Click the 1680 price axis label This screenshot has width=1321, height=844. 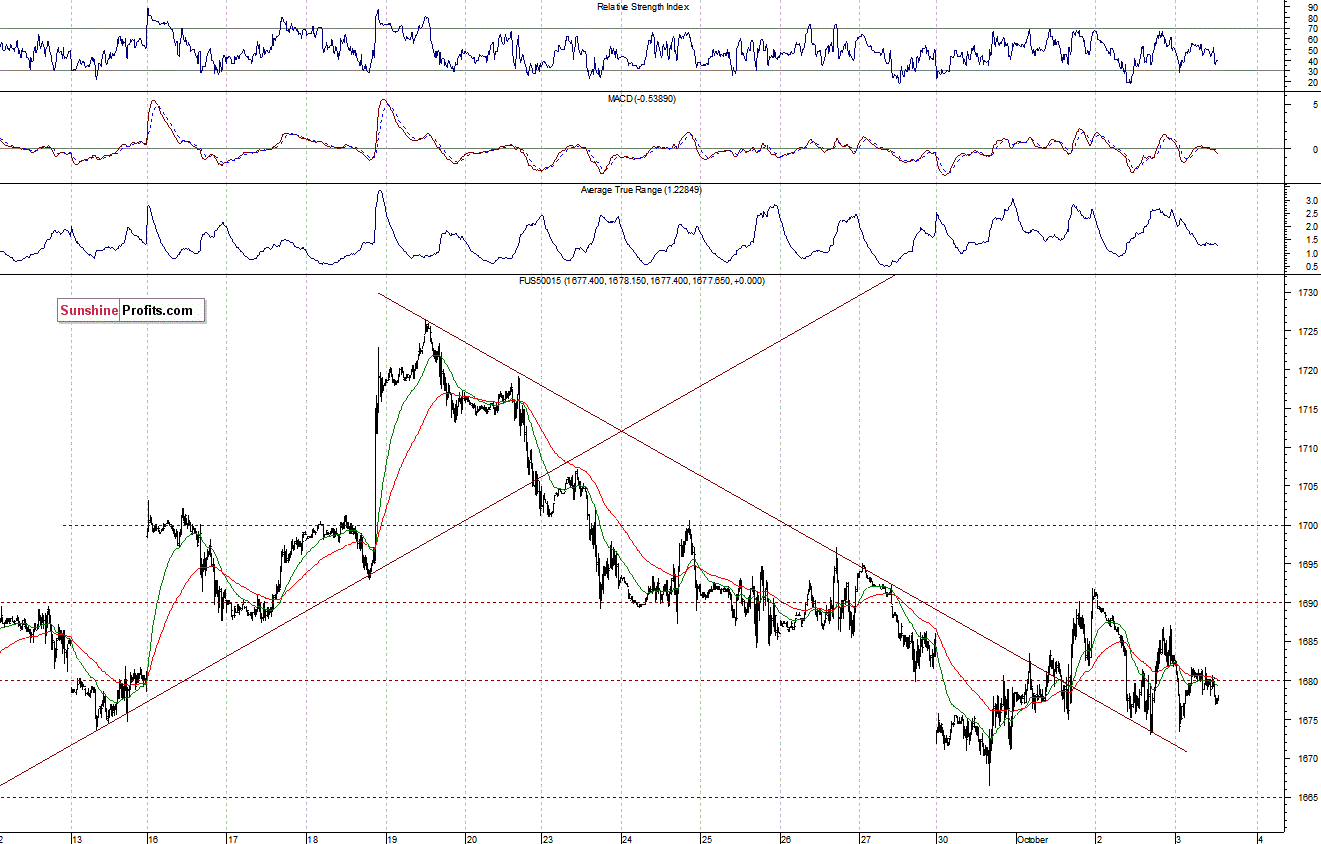[1308, 682]
